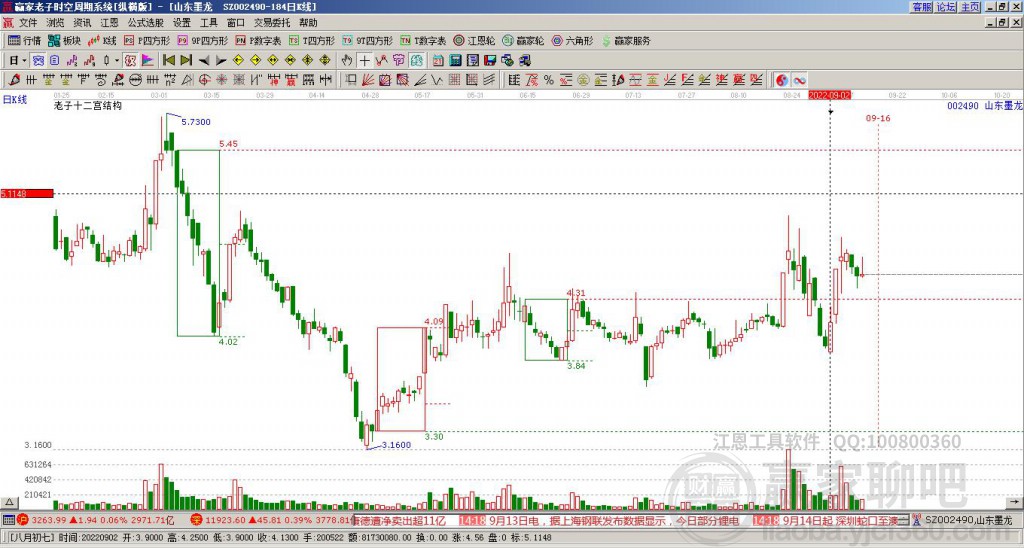Open the 窗口 menu
The image size is (1024, 548).
pos(236,23)
